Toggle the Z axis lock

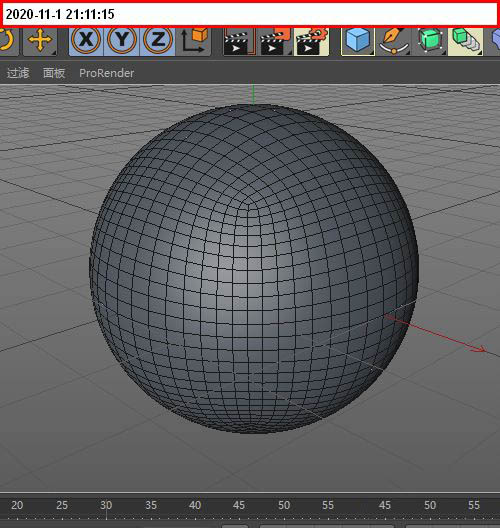click(x=158, y=40)
